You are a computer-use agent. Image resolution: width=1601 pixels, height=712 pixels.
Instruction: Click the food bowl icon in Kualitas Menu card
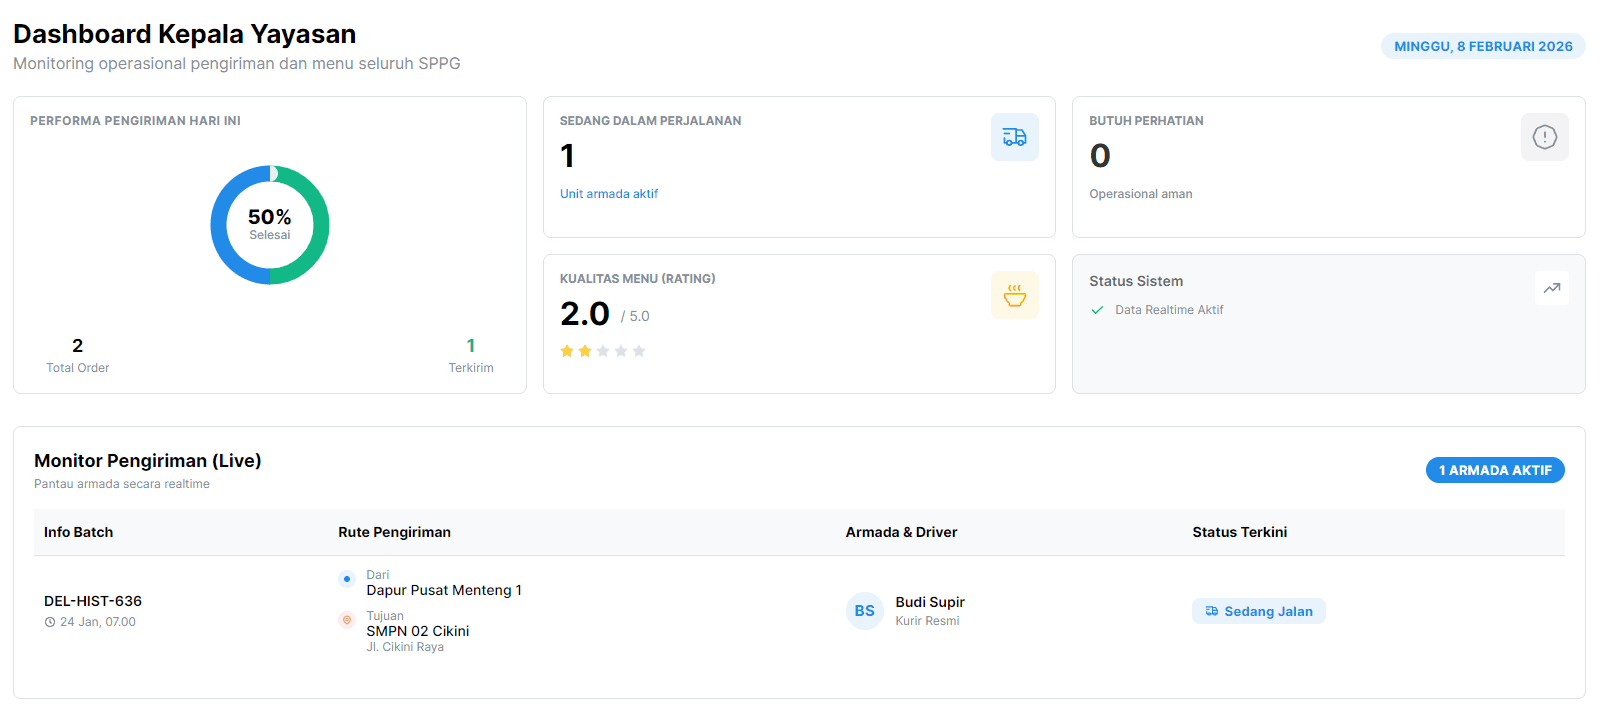1014,295
